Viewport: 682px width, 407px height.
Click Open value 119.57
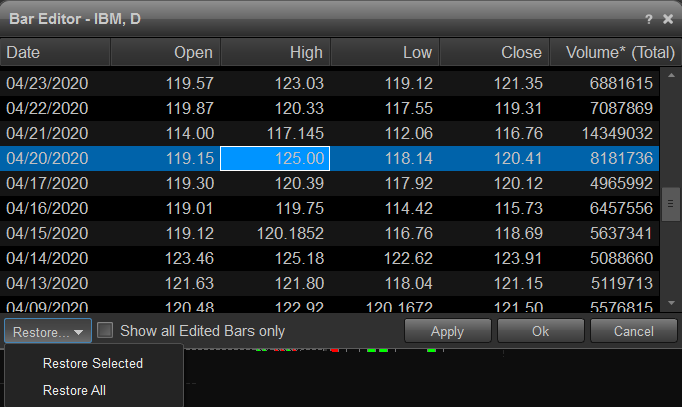pyautogui.click(x=190, y=83)
